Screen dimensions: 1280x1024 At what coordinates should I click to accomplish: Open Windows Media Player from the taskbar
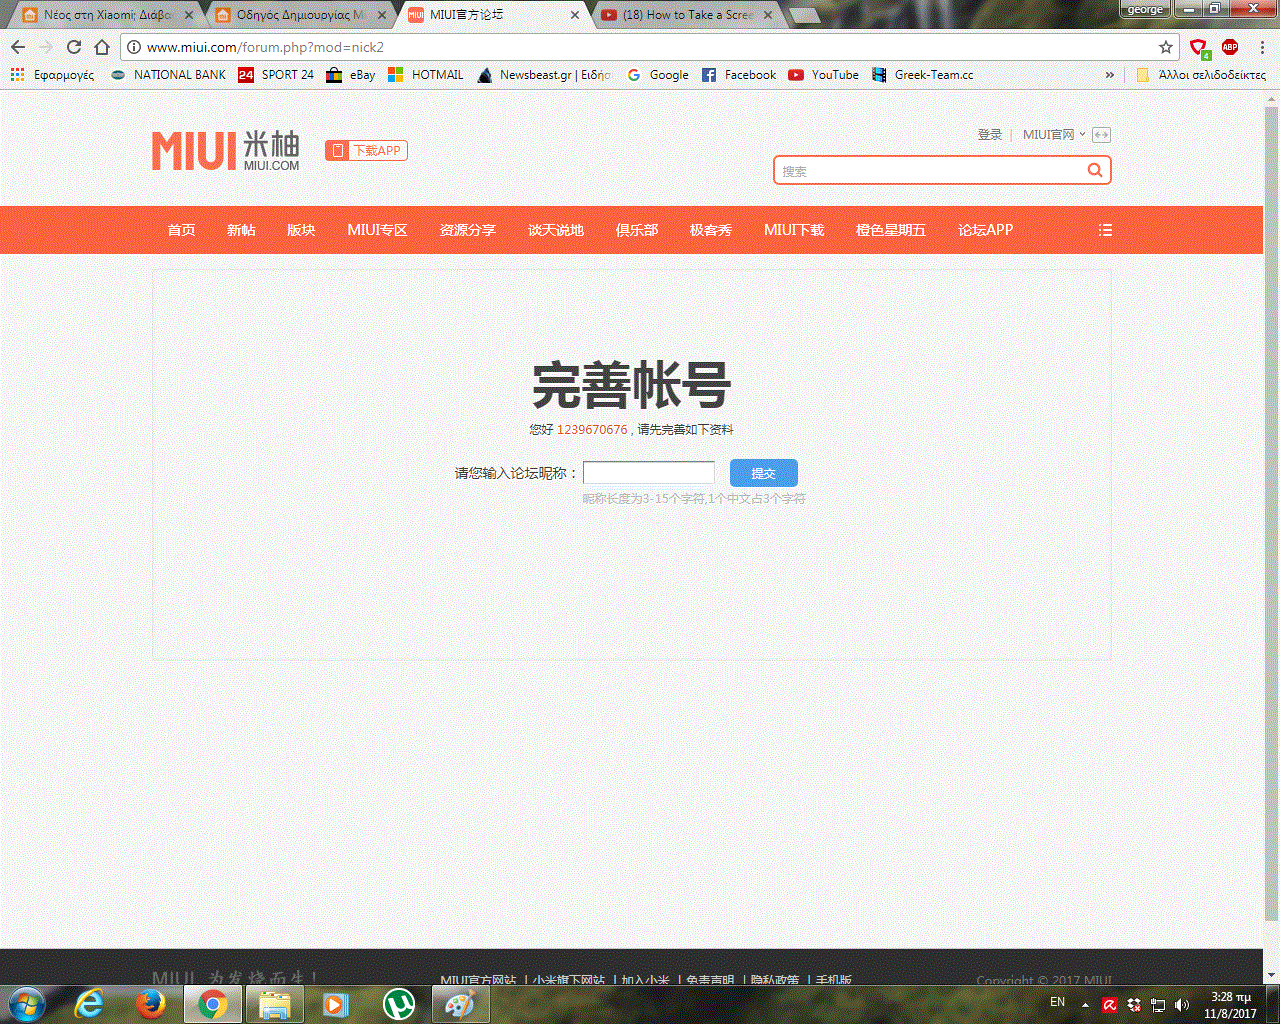[336, 1004]
